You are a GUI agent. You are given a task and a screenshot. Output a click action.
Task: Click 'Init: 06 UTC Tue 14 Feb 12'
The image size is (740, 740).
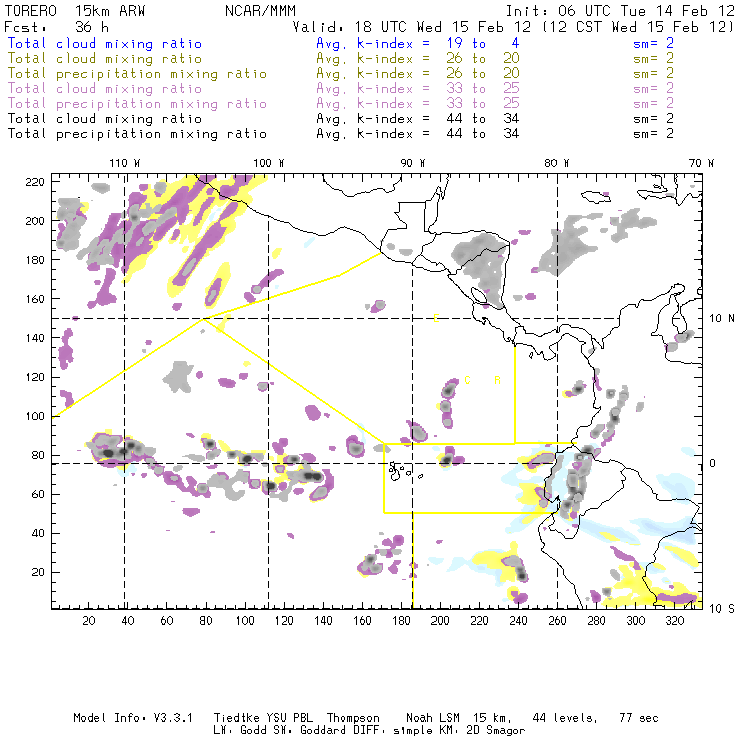[620, 11]
